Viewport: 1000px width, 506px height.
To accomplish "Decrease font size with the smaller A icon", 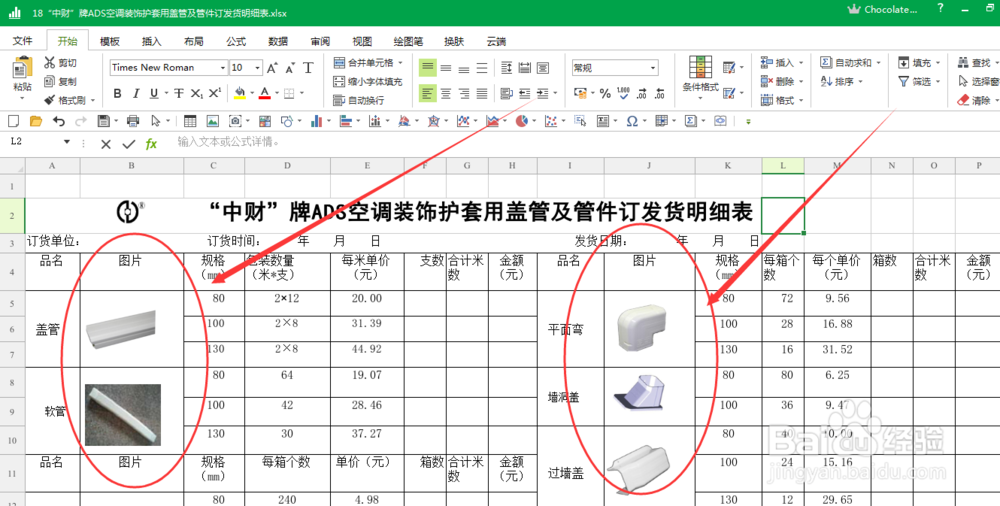I will [x=290, y=68].
